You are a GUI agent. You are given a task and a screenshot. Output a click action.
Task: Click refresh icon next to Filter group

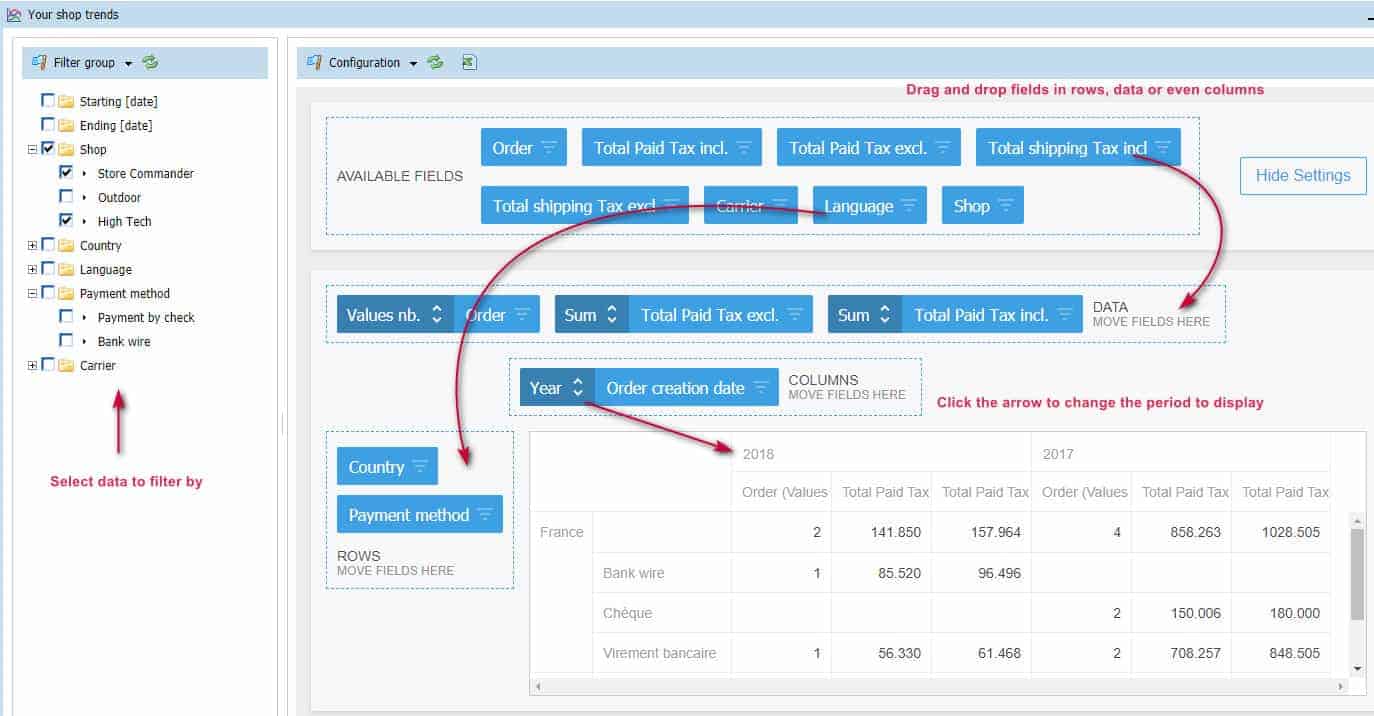click(150, 62)
